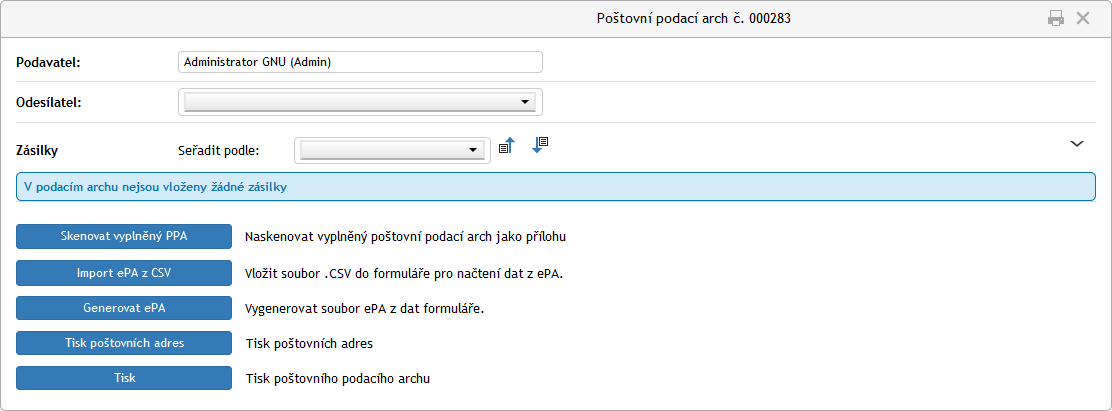Collapse the Zásilky section using the chevron
Screen dimensions: 1112x411
pyautogui.click(x=1077, y=144)
